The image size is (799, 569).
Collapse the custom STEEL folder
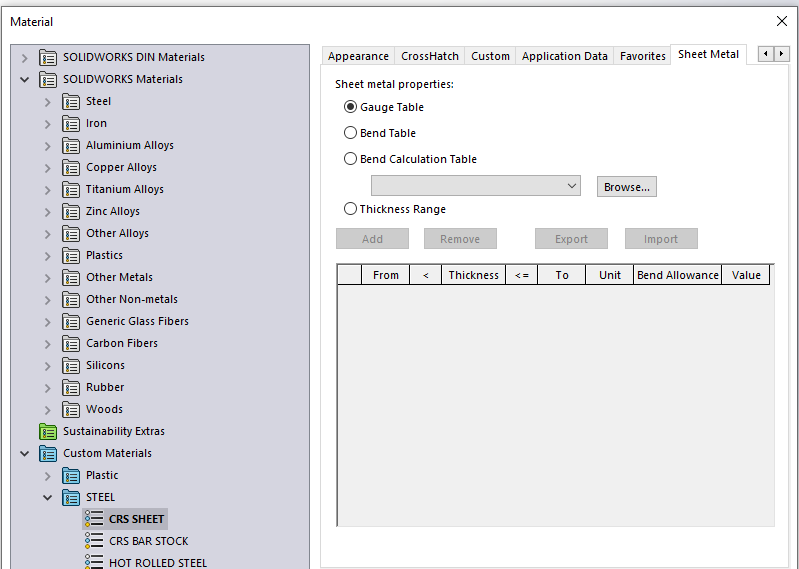click(47, 497)
